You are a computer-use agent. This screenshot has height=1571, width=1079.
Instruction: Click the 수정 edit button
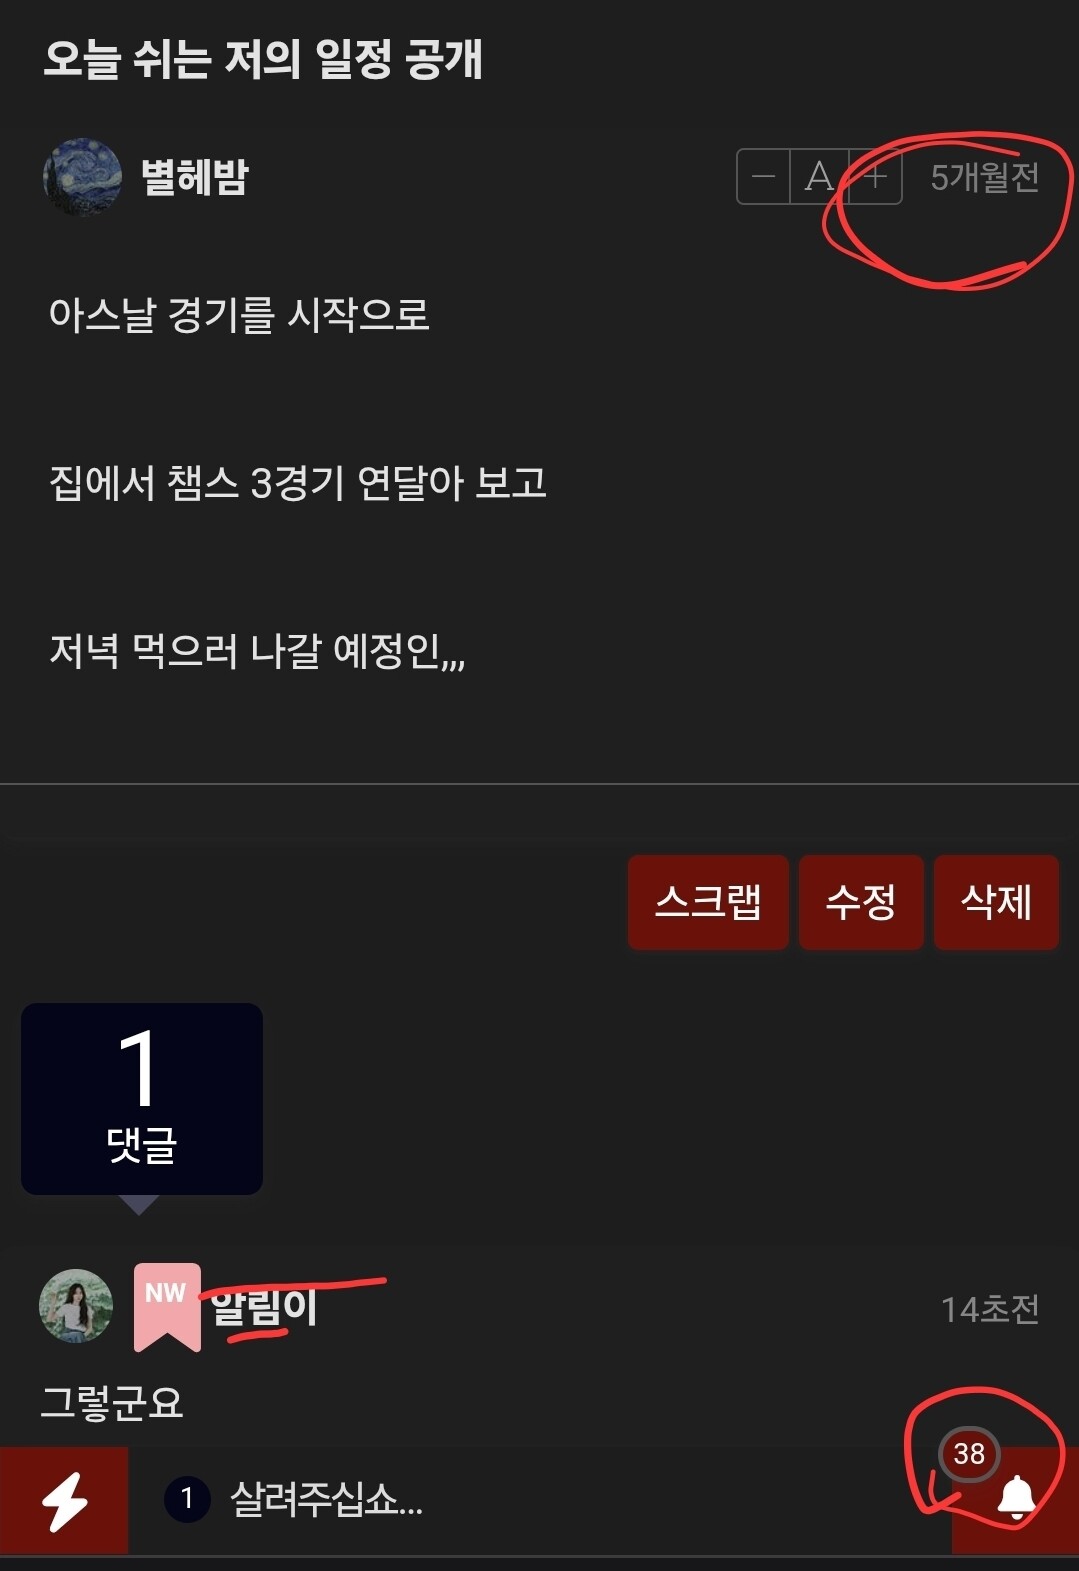861,902
